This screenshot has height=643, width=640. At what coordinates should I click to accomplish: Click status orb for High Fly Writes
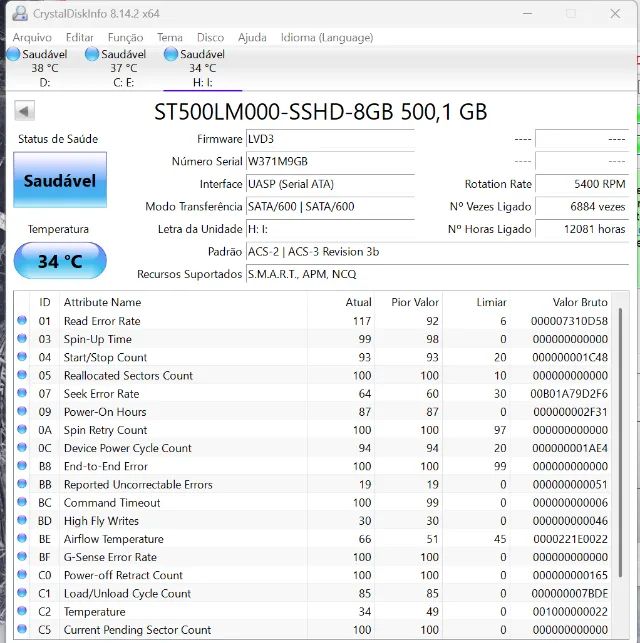point(22,520)
